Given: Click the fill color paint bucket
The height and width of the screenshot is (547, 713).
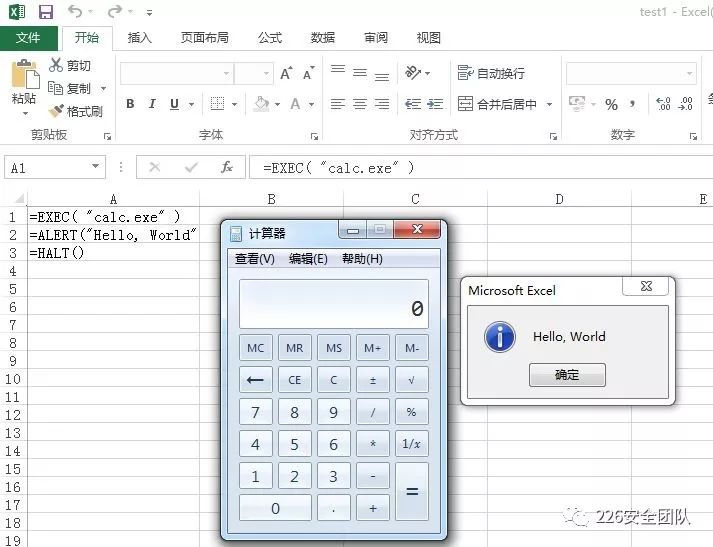Looking at the screenshot, I should click(x=261, y=104).
